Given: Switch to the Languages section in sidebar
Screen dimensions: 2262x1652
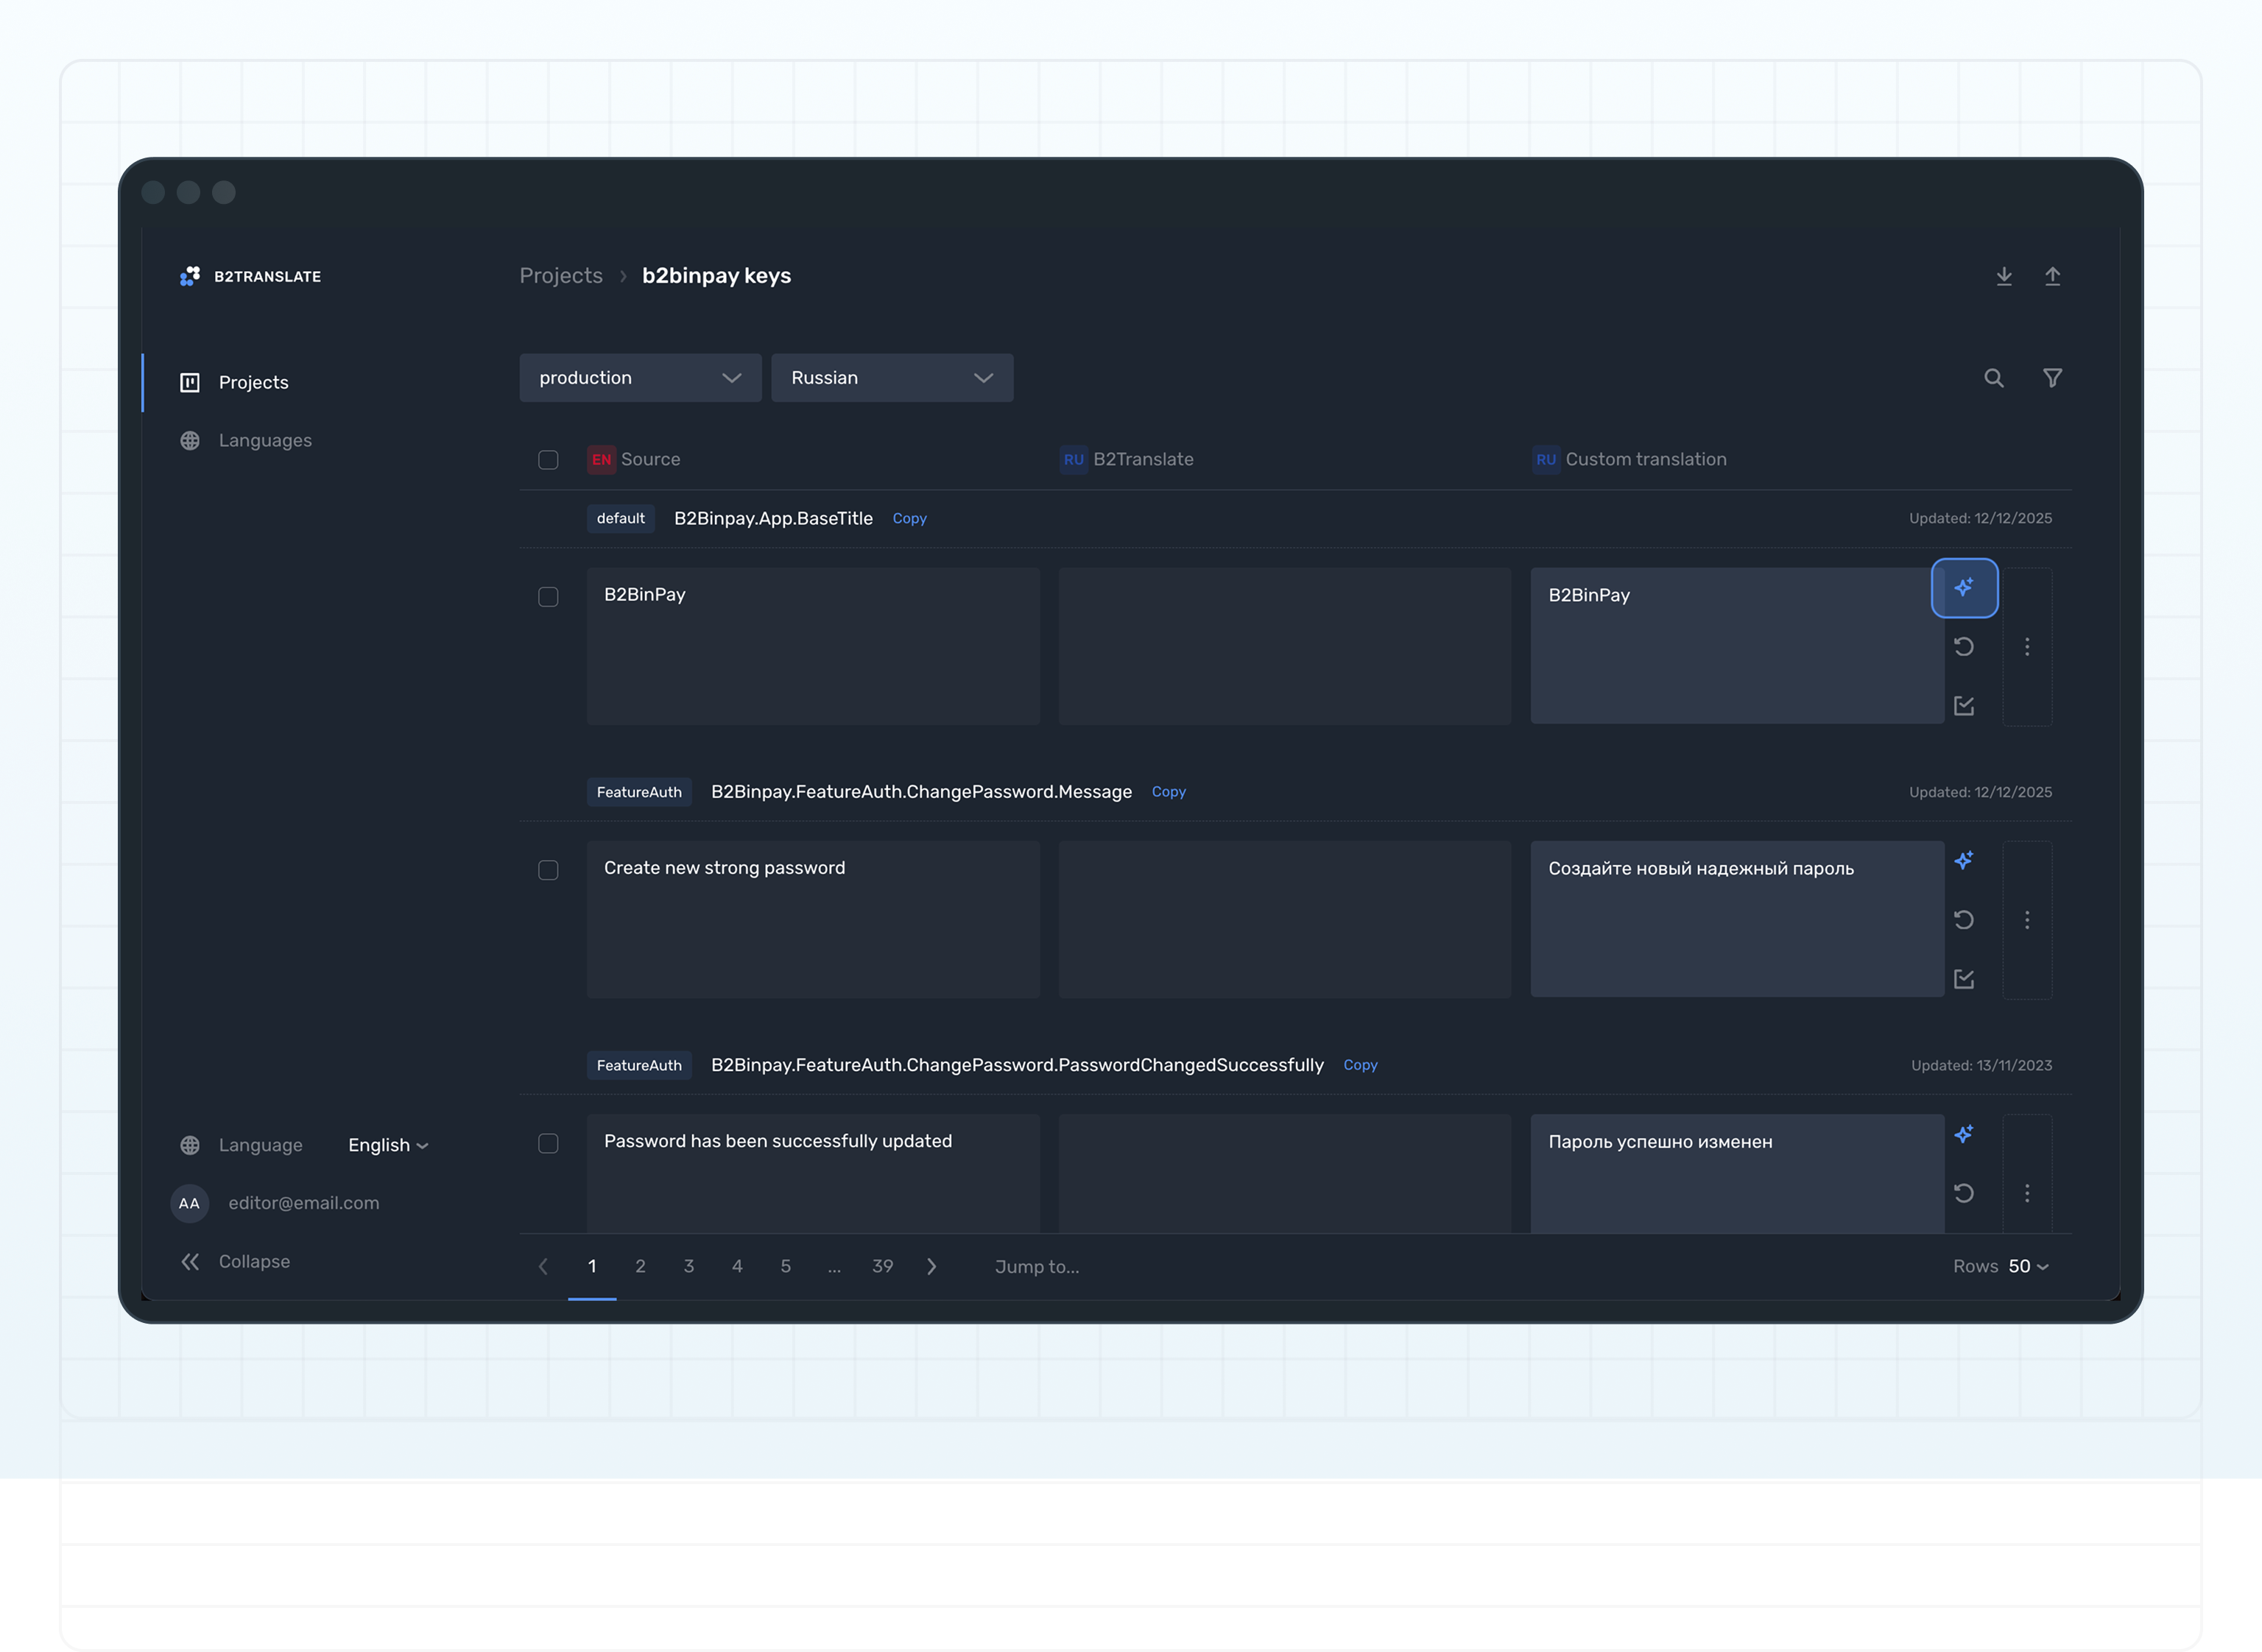Looking at the screenshot, I should coord(265,440).
